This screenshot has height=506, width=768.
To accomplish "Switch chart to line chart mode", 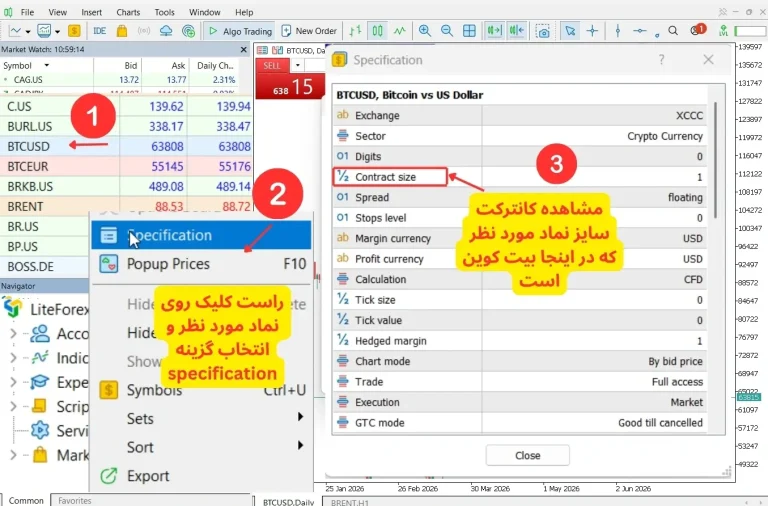I will coord(400,31).
